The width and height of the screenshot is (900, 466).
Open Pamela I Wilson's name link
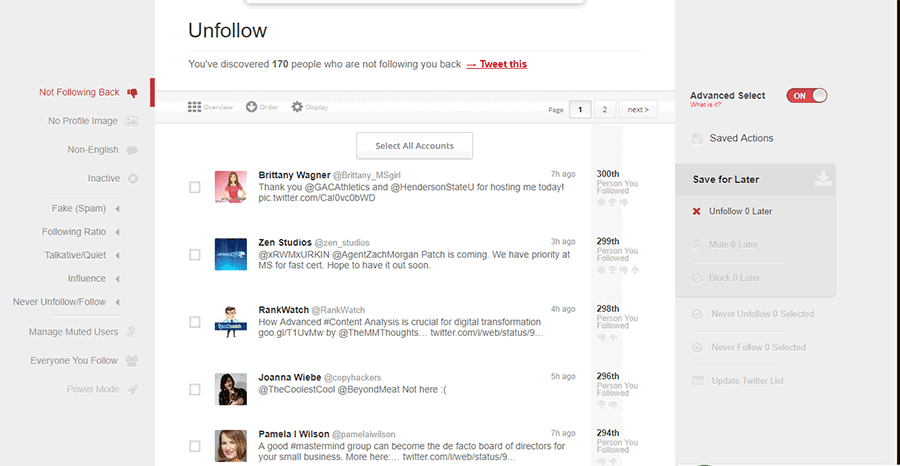click(294, 434)
